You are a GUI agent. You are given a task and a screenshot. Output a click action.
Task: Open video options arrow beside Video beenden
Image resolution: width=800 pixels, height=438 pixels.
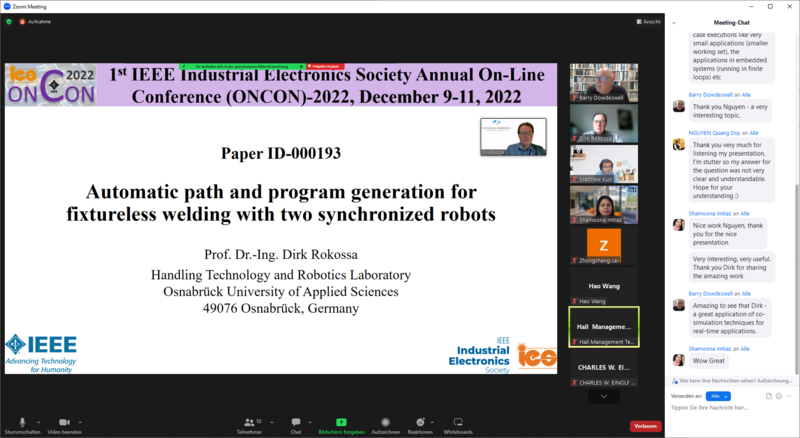tap(80, 422)
